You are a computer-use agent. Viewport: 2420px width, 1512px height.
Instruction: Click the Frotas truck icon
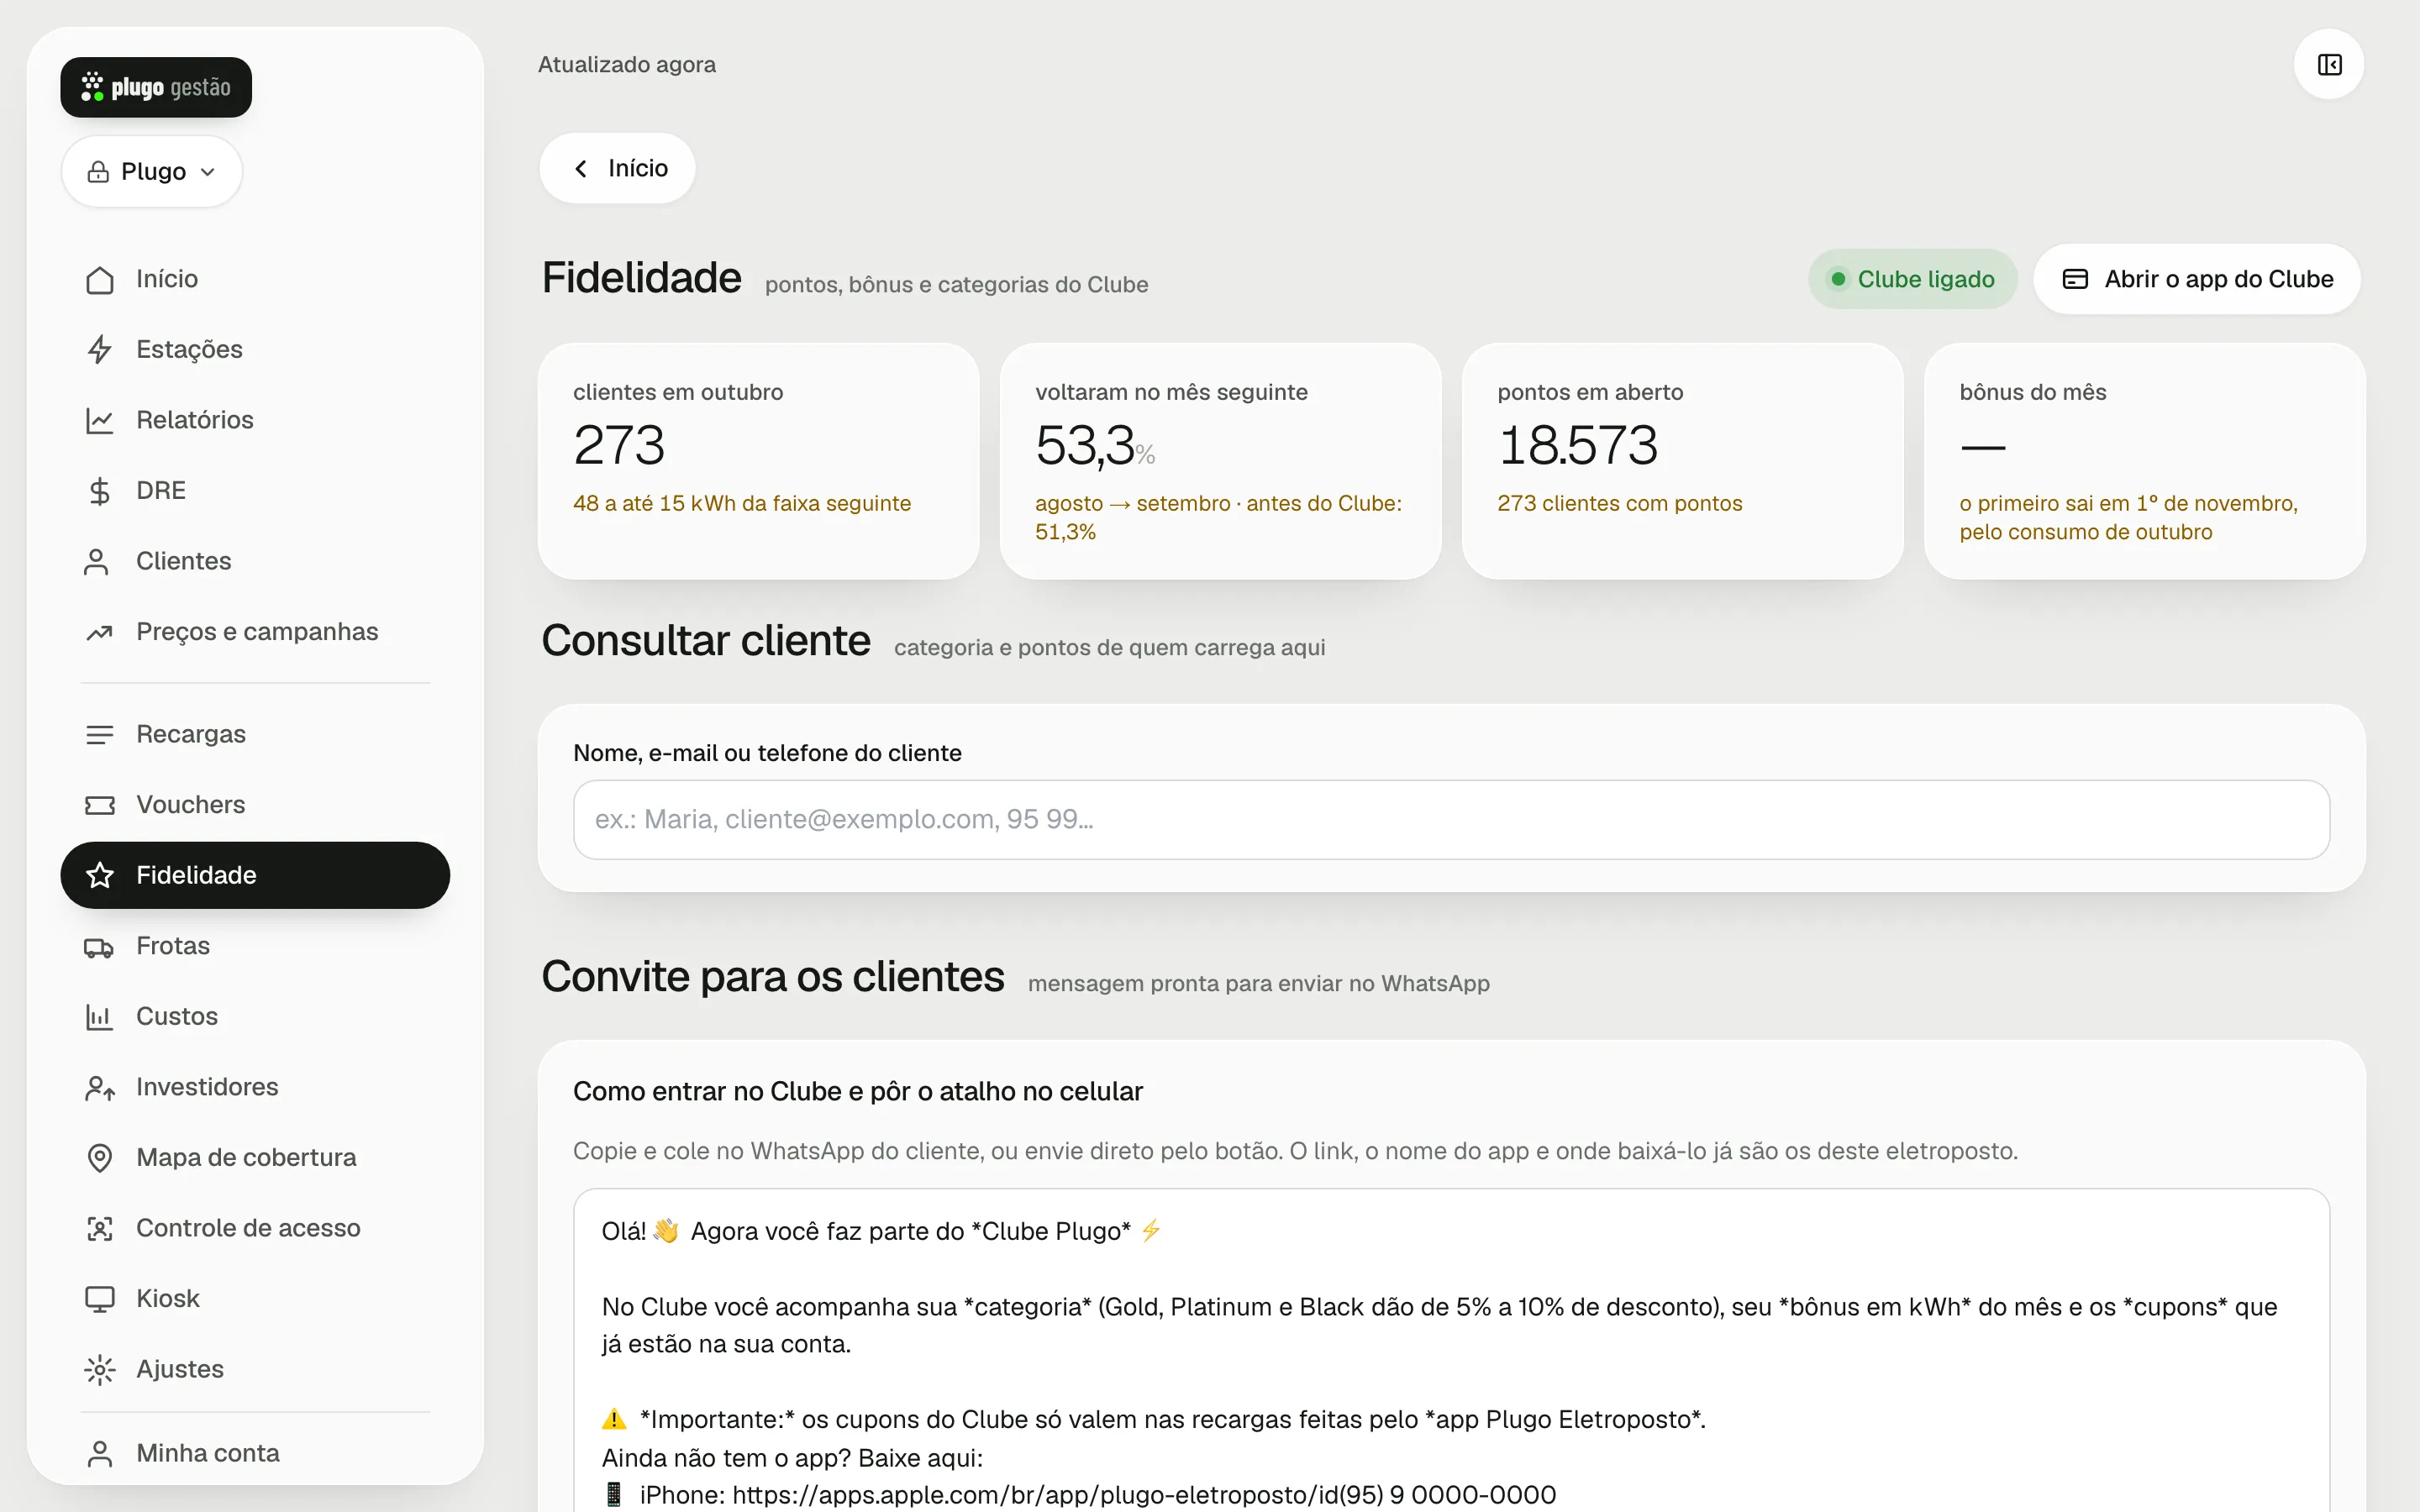[99, 947]
